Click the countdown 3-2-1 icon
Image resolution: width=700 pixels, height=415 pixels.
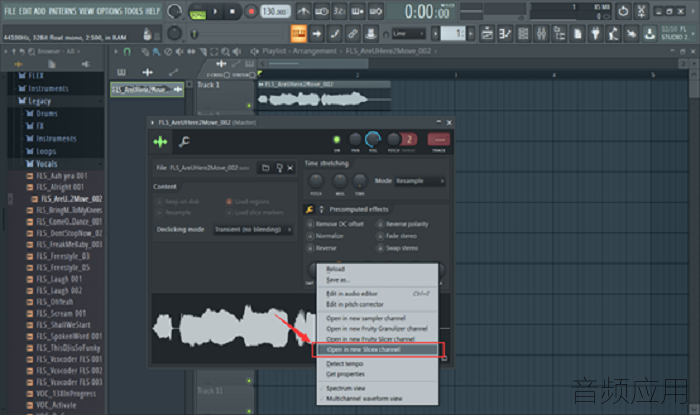click(339, 12)
